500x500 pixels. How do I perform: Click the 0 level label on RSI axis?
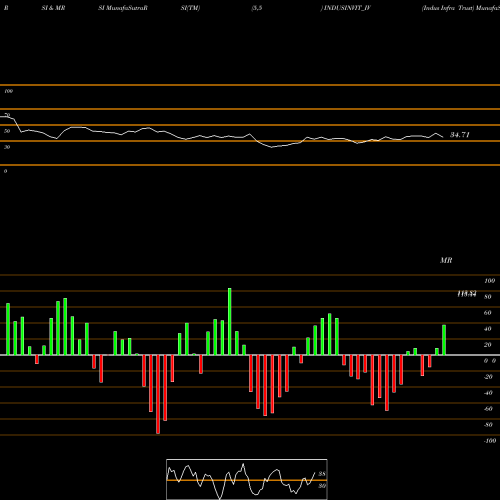click(5, 171)
